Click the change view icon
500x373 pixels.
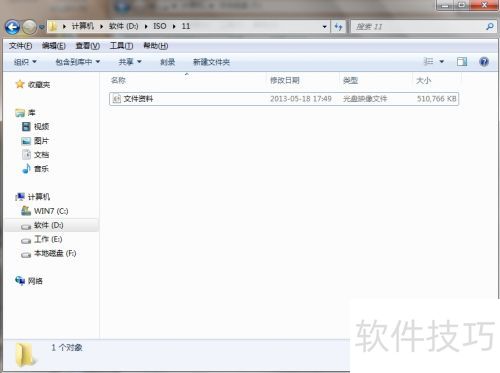(x=429, y=62)
